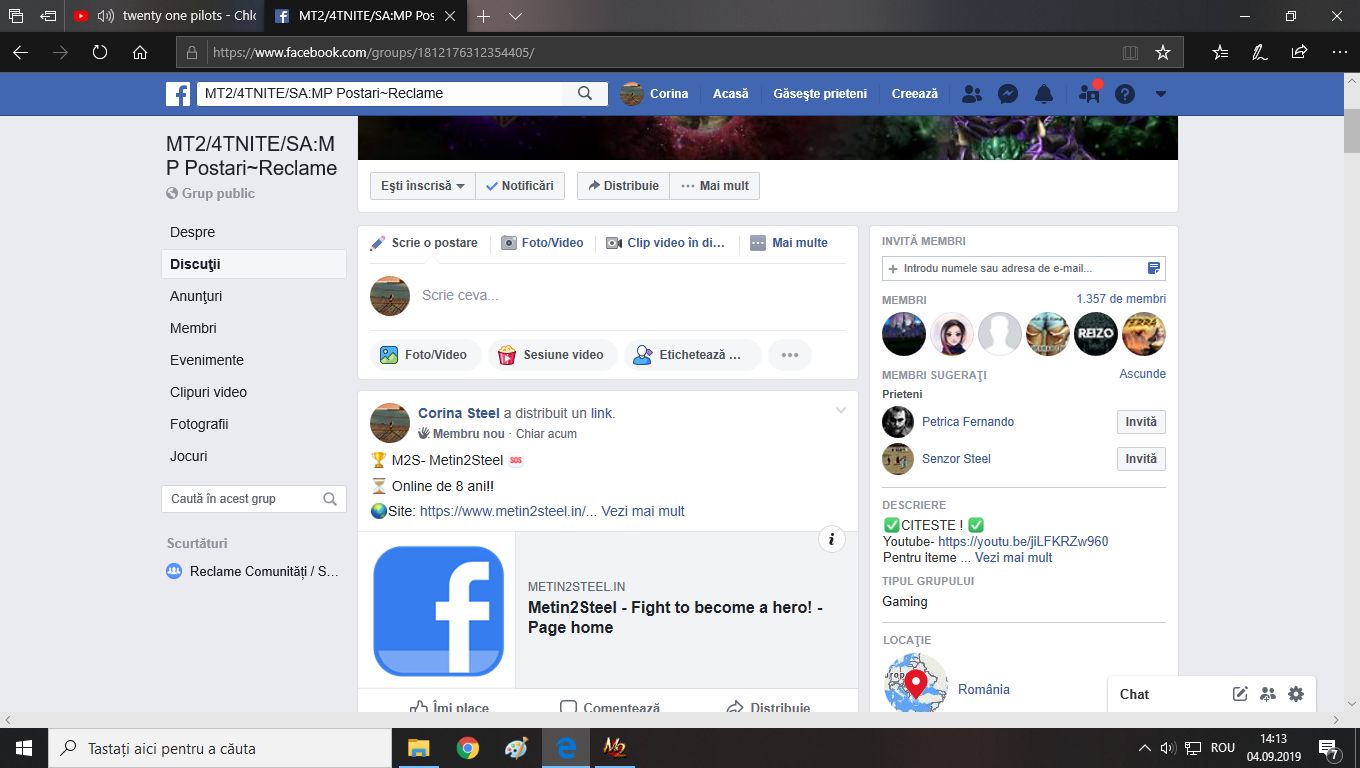Image resolution: width=1360 pixels, height=768 pixels.
Task: Create a new group chat icon
Action: point(1268,694)
